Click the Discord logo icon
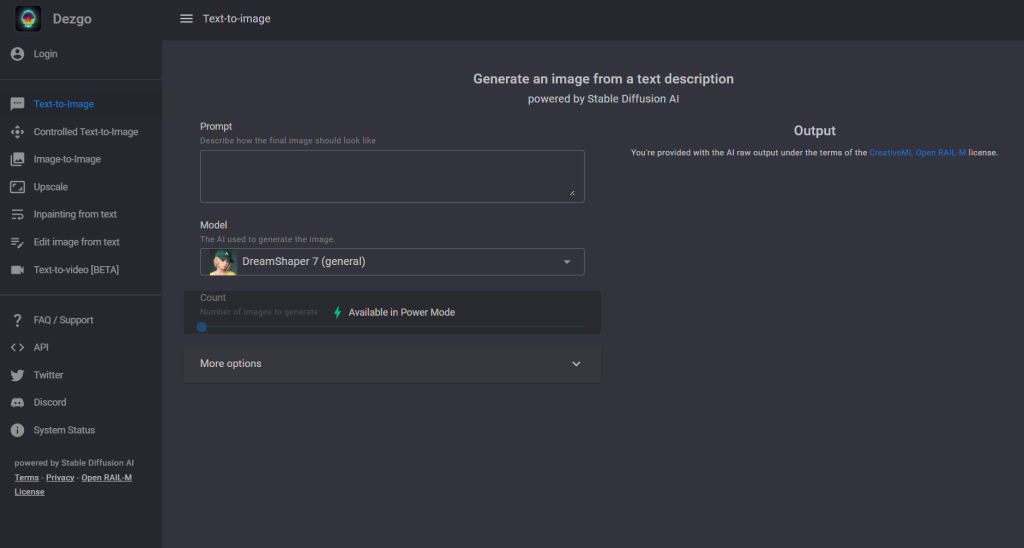This screenshot has height=548, width=1024. (18, 403)
